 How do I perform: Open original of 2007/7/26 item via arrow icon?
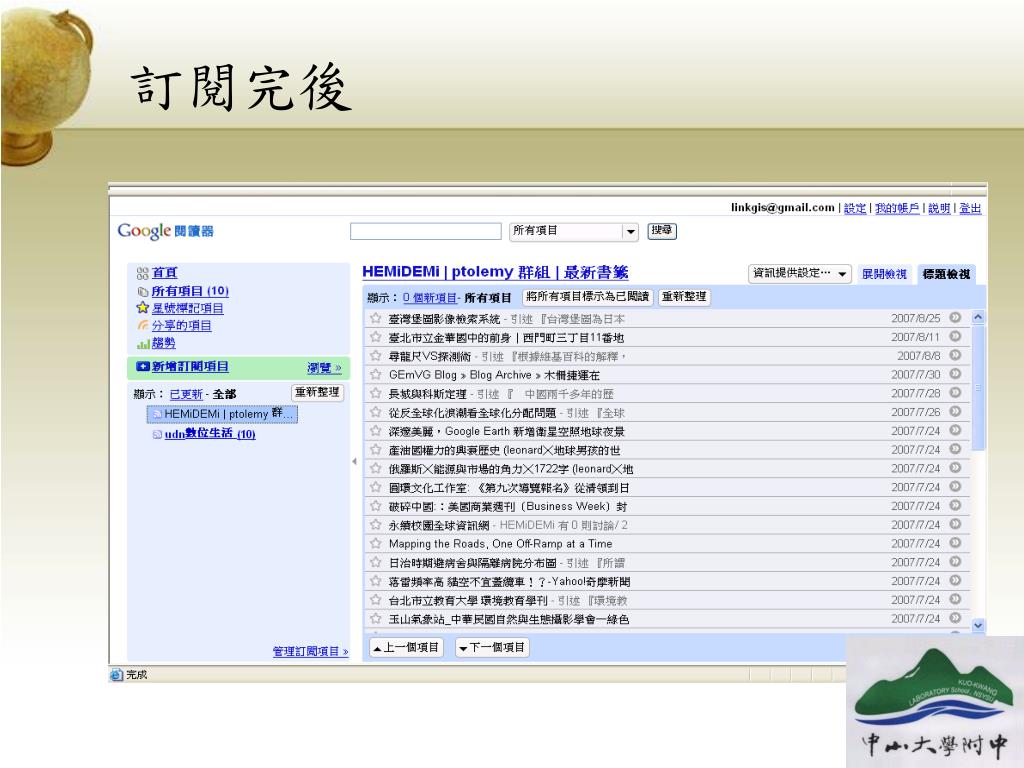coord(955,411)
